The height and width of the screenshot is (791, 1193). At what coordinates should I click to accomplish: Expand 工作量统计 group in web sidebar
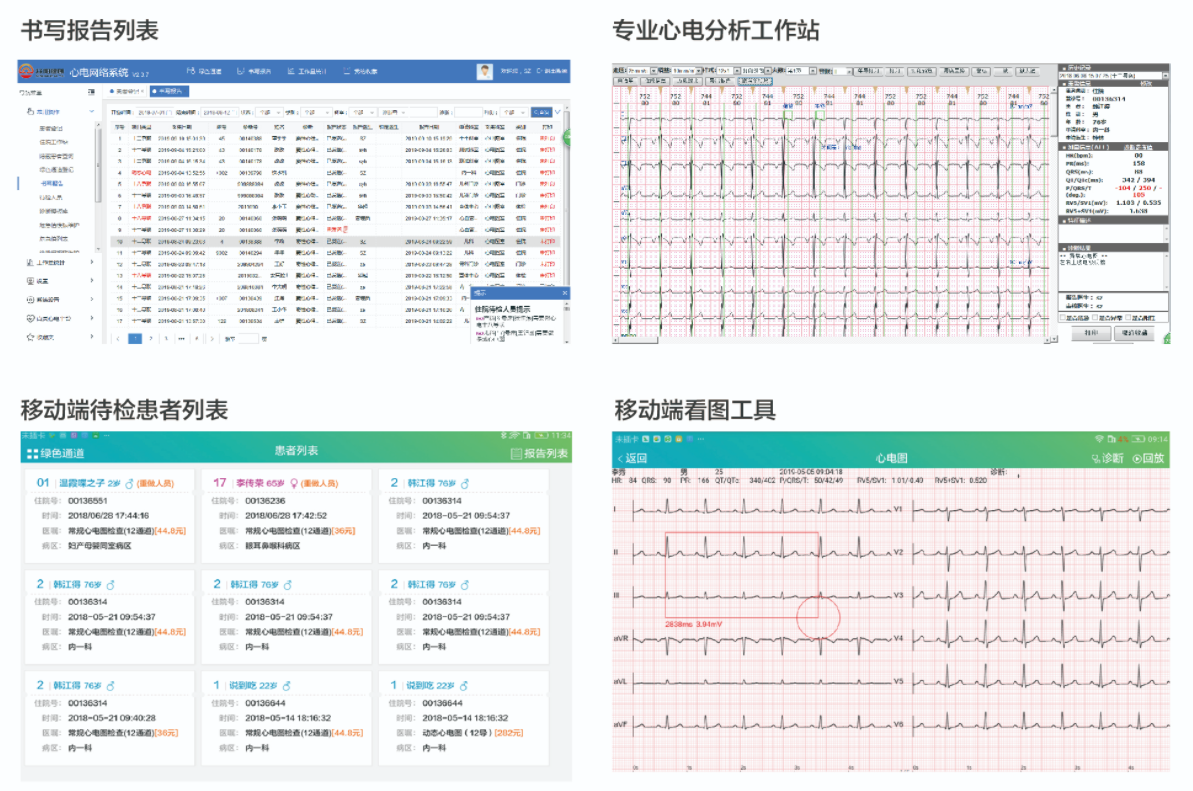[x=59, y=262]
